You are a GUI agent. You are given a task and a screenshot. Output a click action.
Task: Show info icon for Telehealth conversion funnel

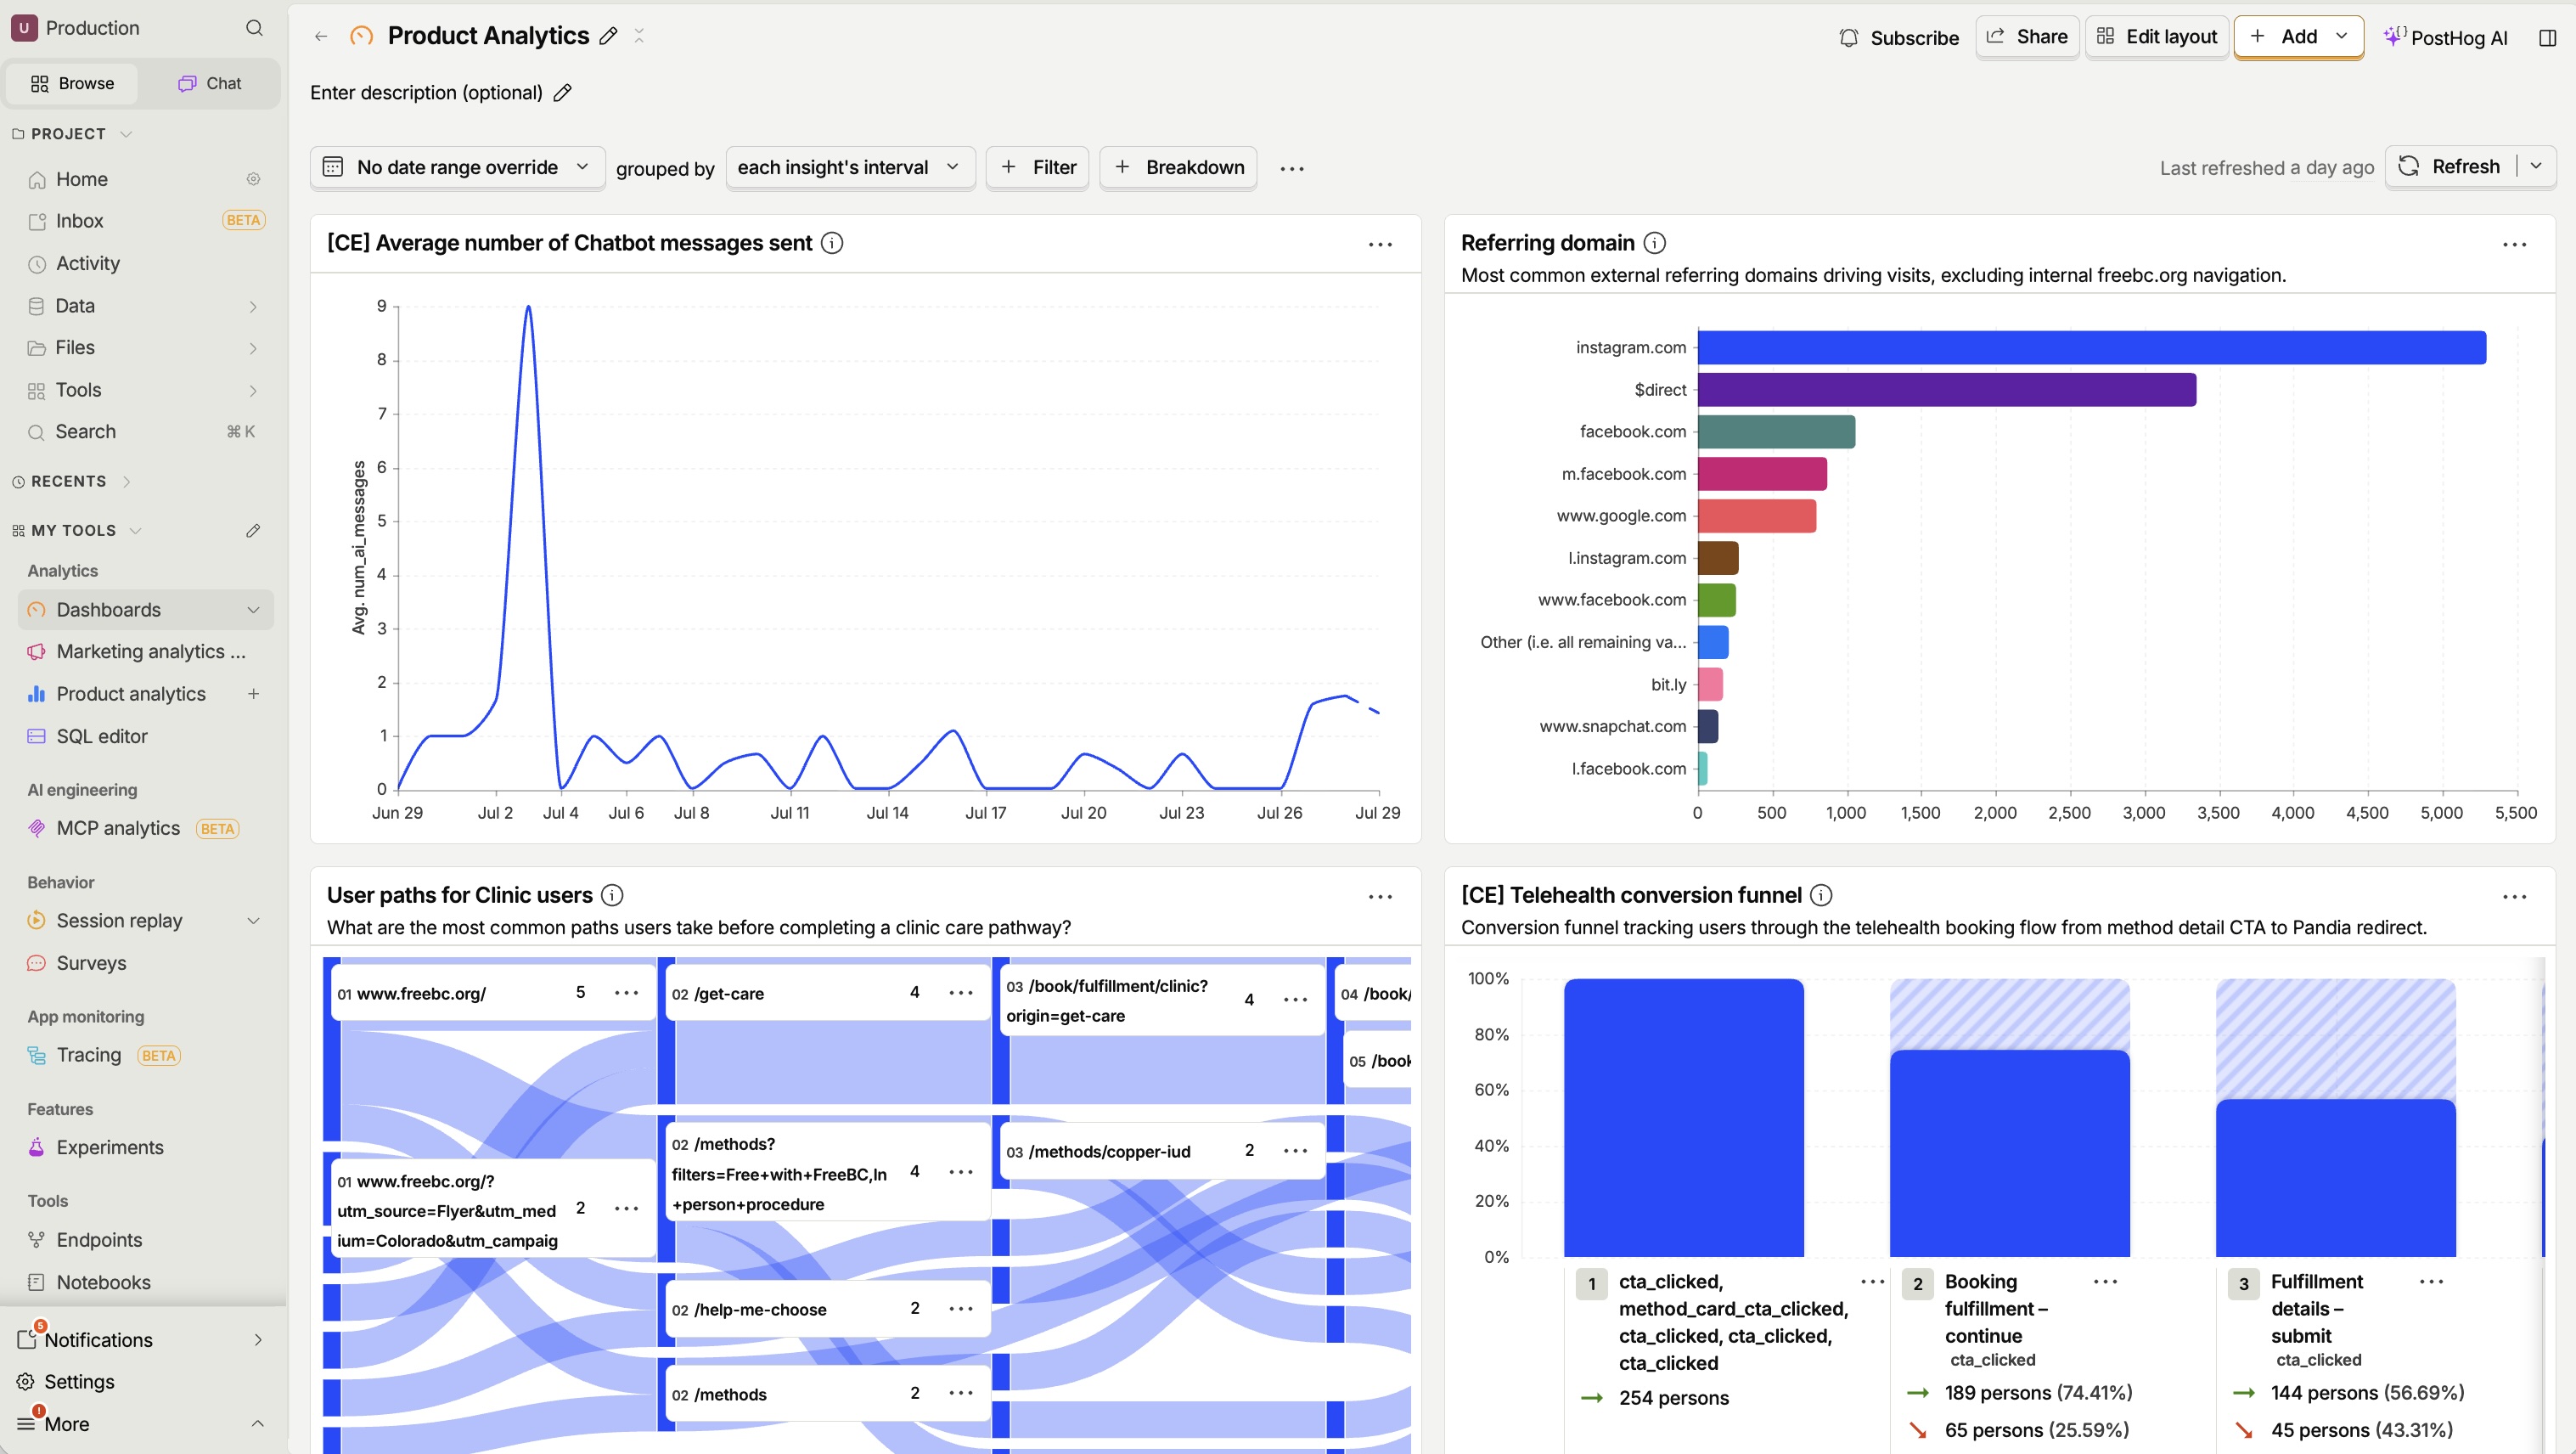point(1822,895)
